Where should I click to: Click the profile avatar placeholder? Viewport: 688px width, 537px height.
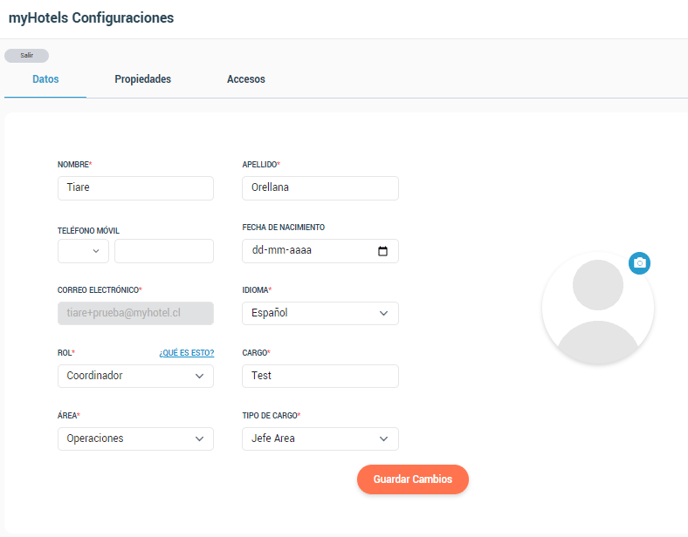click(598, 308)
